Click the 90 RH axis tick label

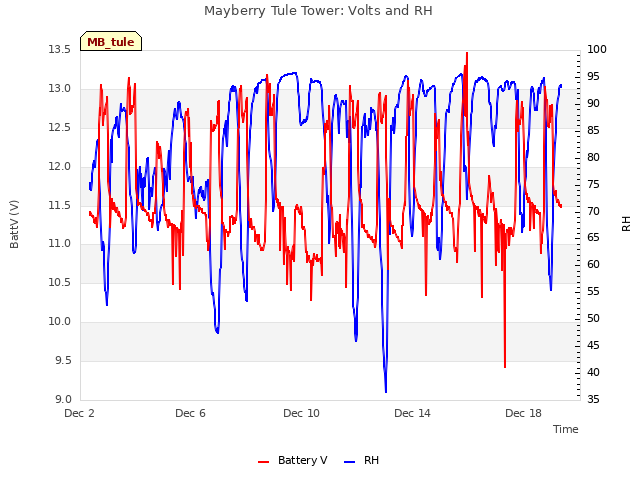click(x=593, y=103)
